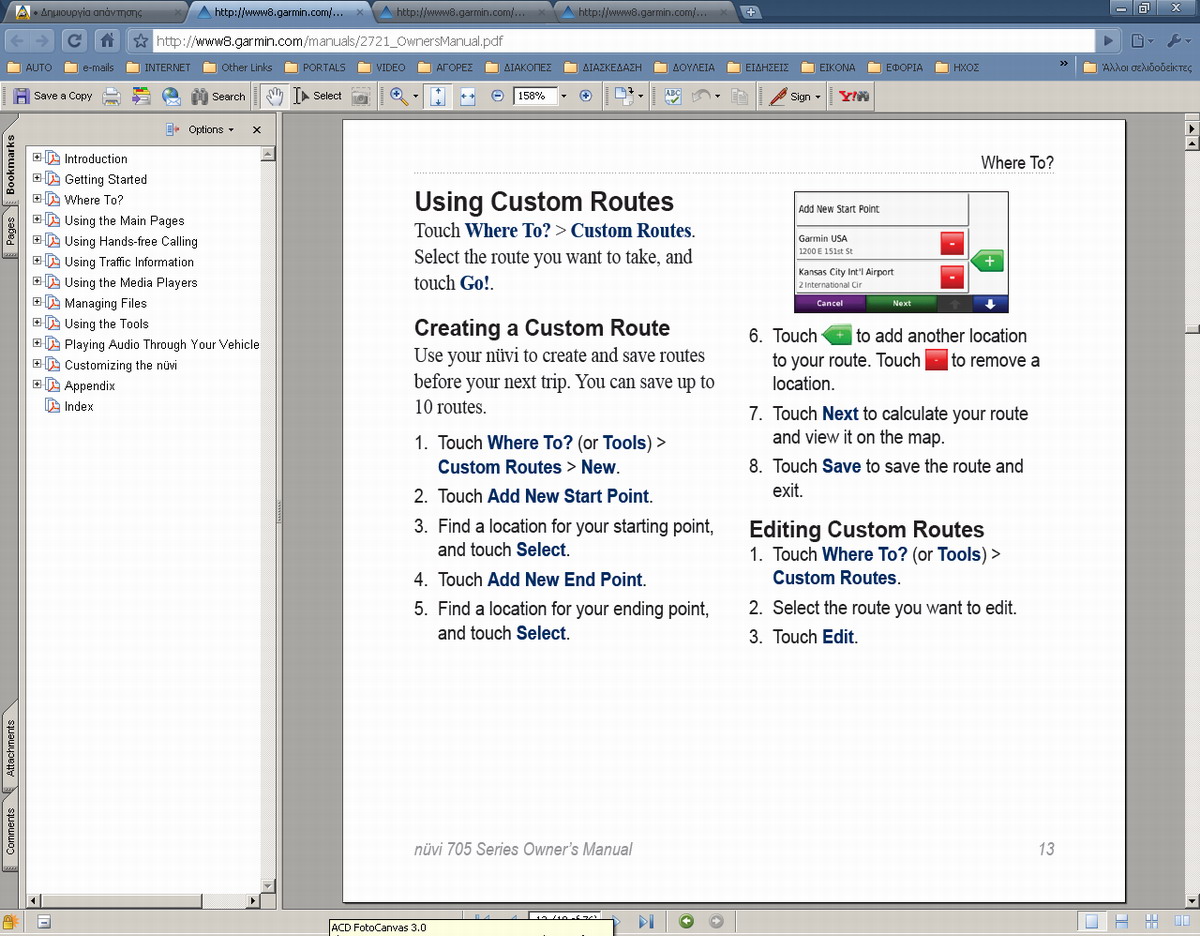Screen dimensions: 1200x936
Task: Switch to the first Δημιουργία απάντησης tab
Action: click(94, 12)
